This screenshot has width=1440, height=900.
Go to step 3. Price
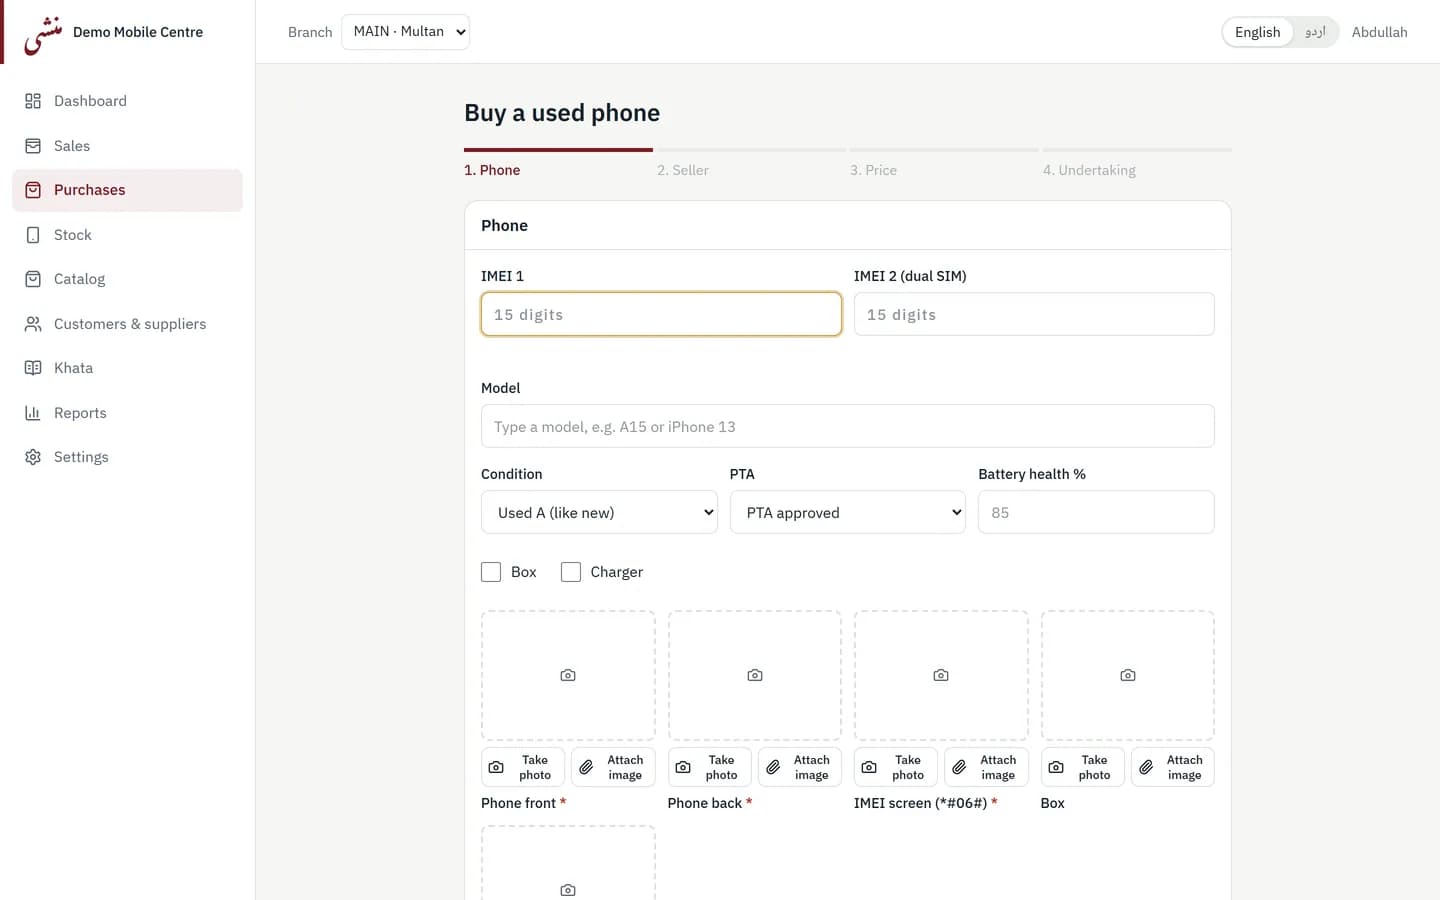[873, 170]
